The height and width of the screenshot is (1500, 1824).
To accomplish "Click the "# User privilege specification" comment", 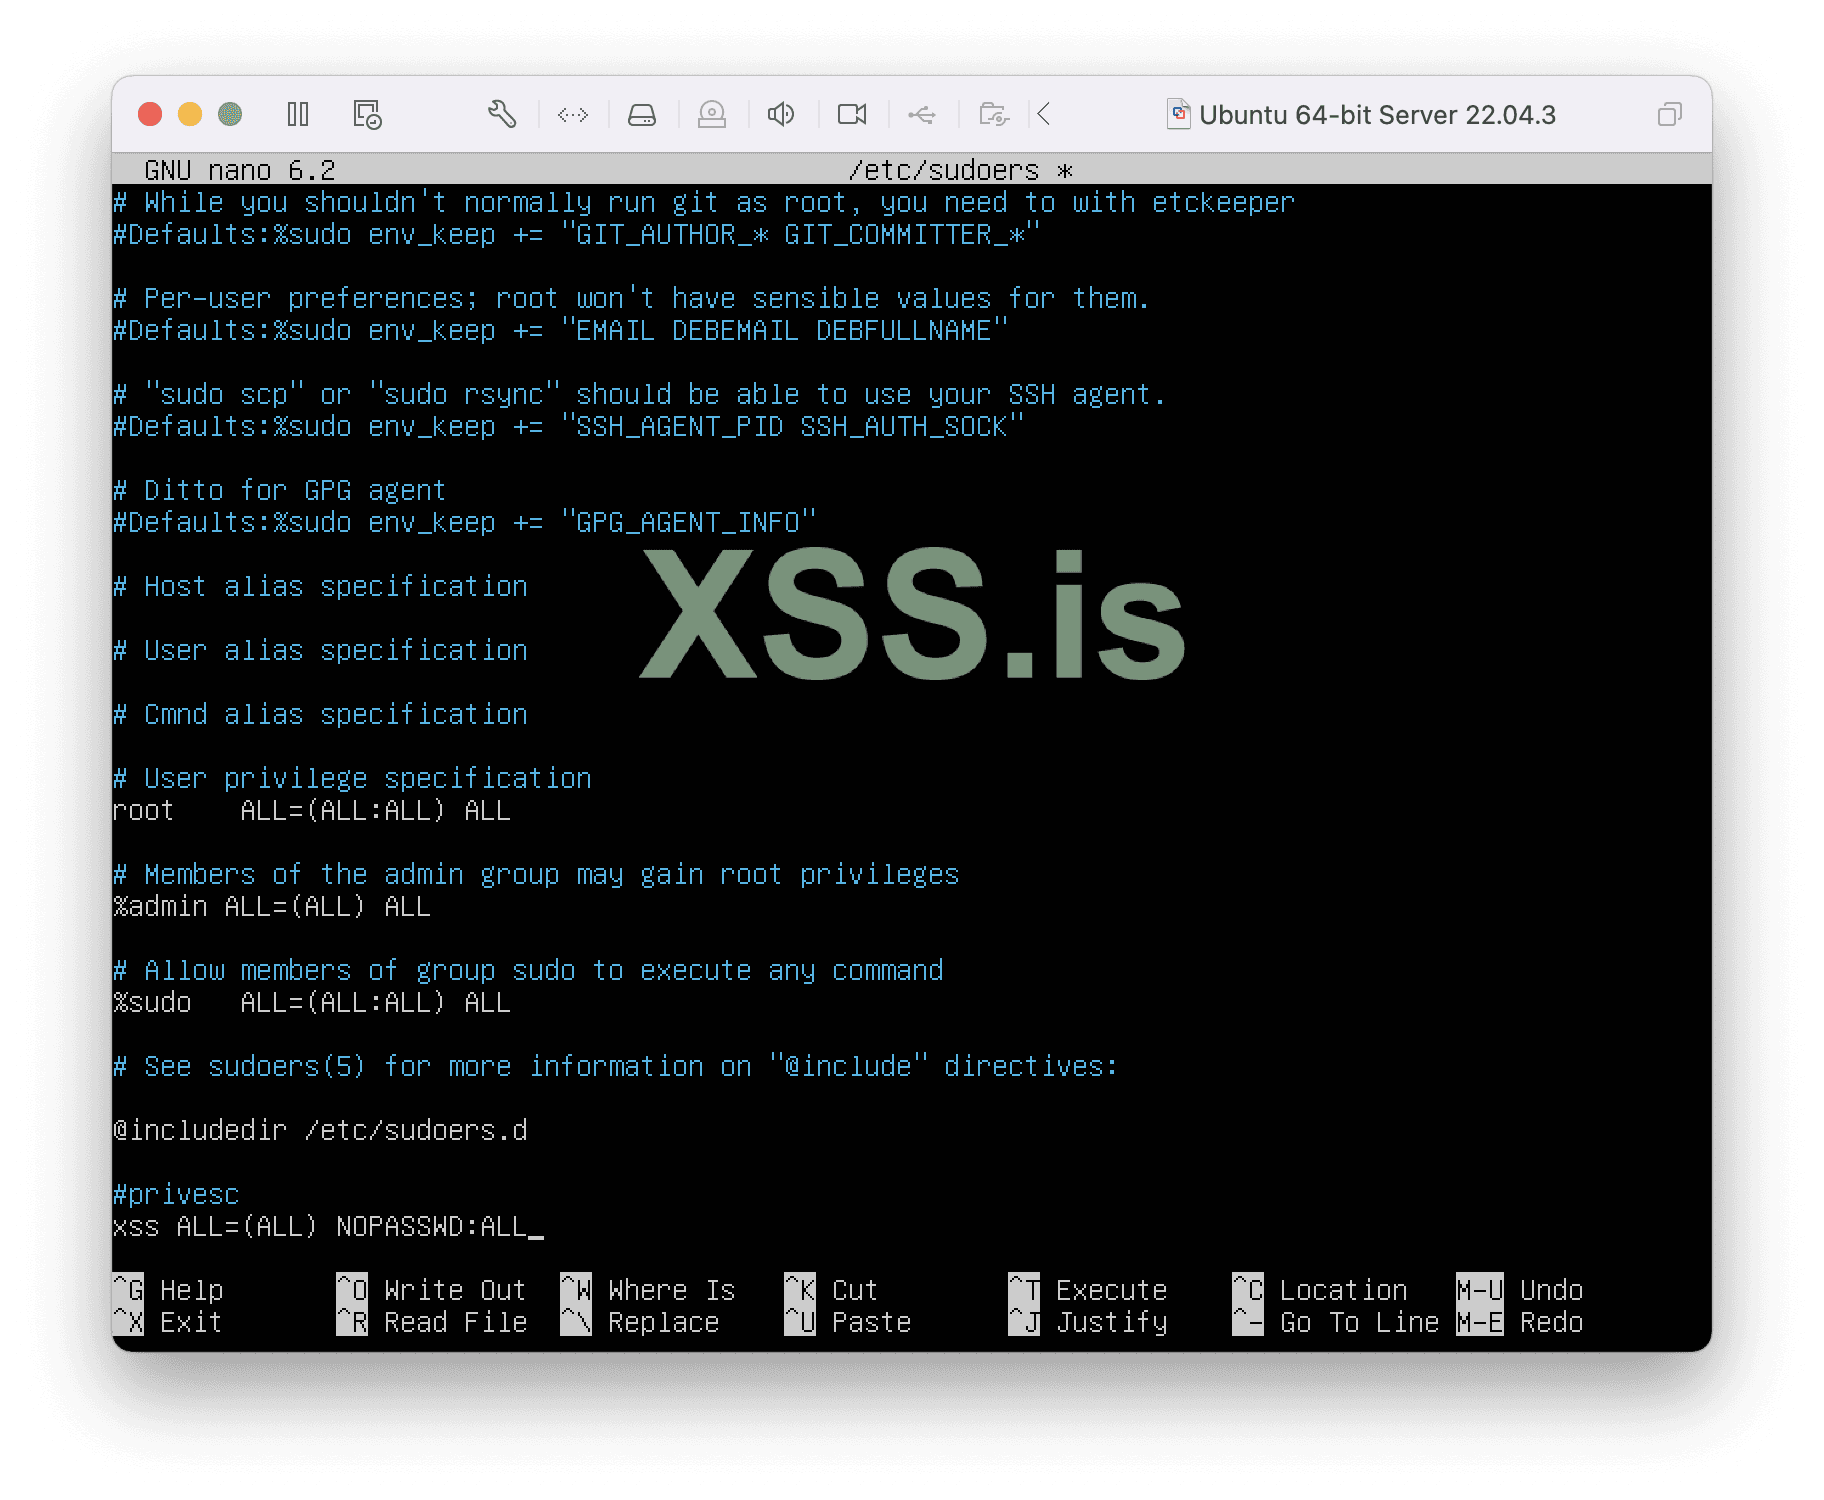I will pos(352,778).
